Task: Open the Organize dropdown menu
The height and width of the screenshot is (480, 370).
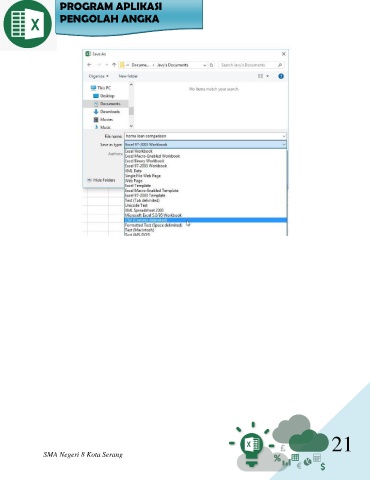Action: (99, 76)
